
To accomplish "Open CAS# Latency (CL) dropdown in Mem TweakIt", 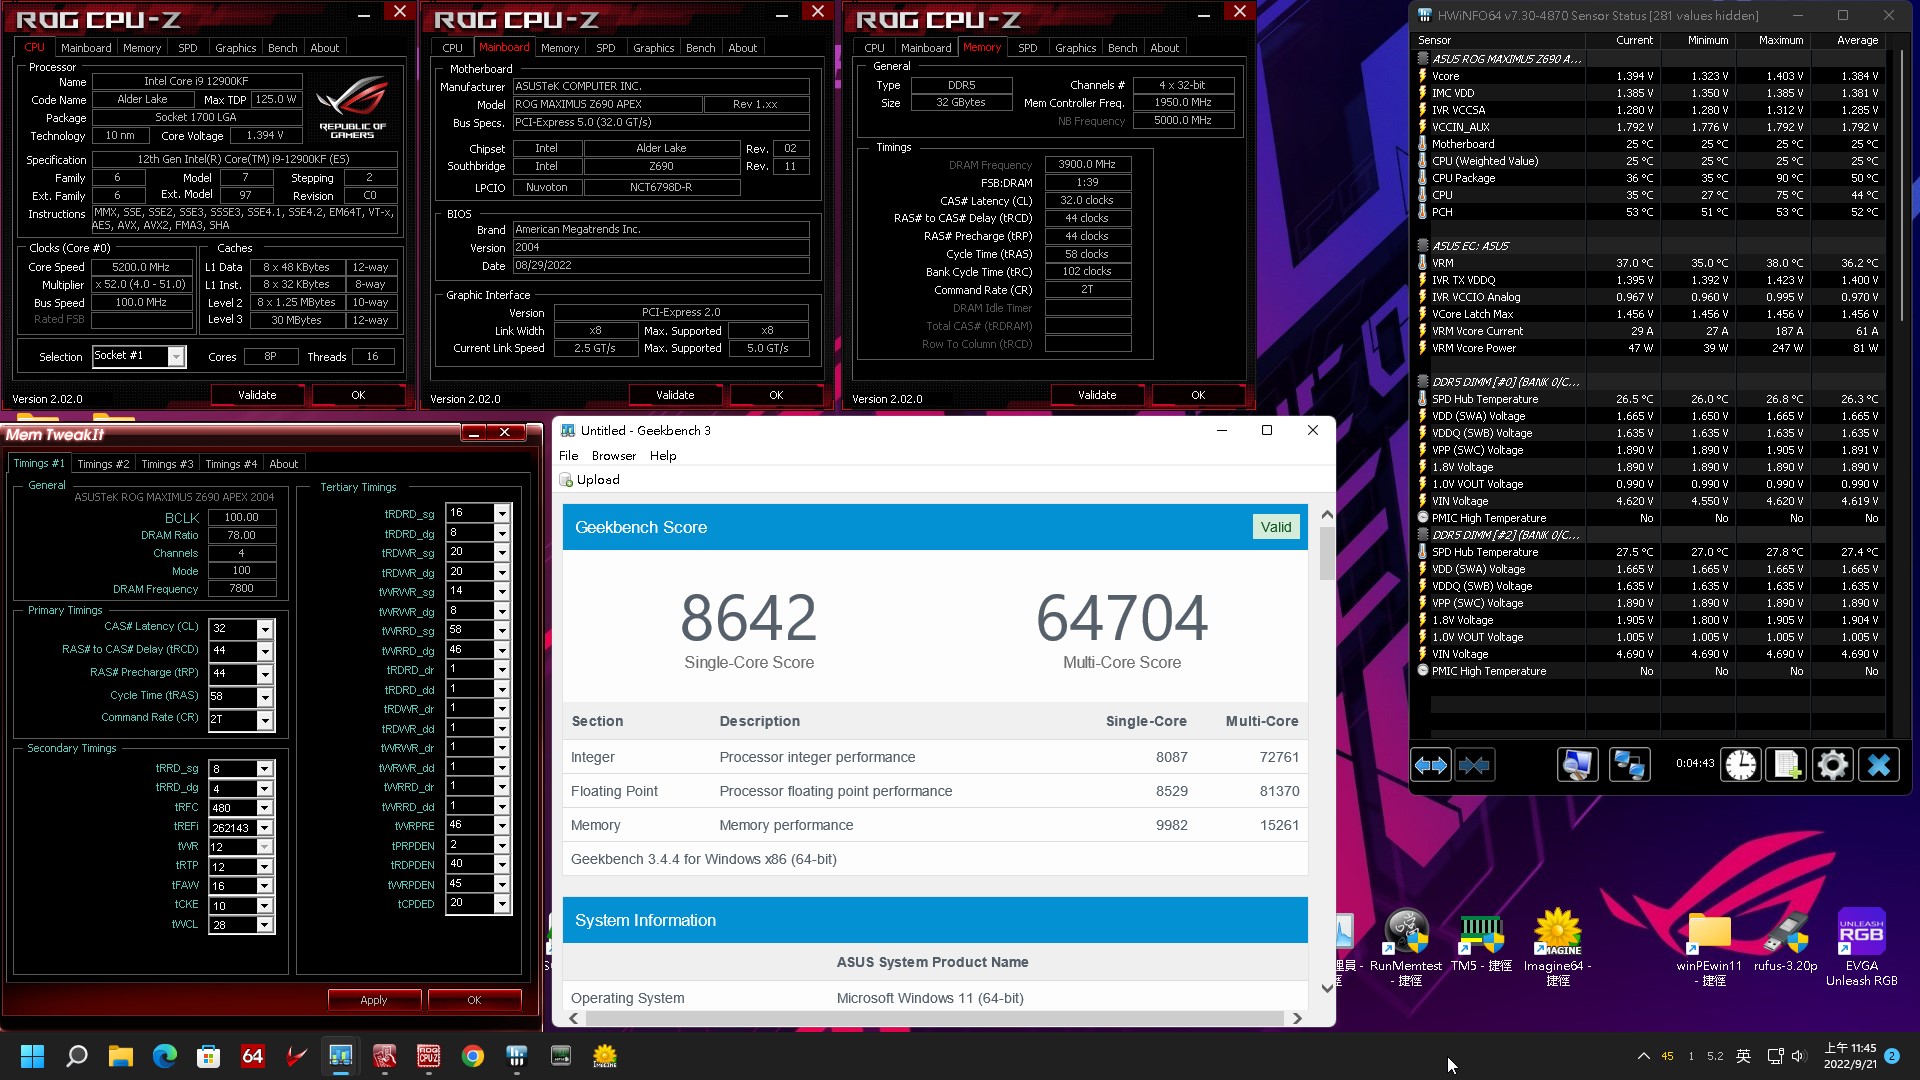I will pos(265,629).
